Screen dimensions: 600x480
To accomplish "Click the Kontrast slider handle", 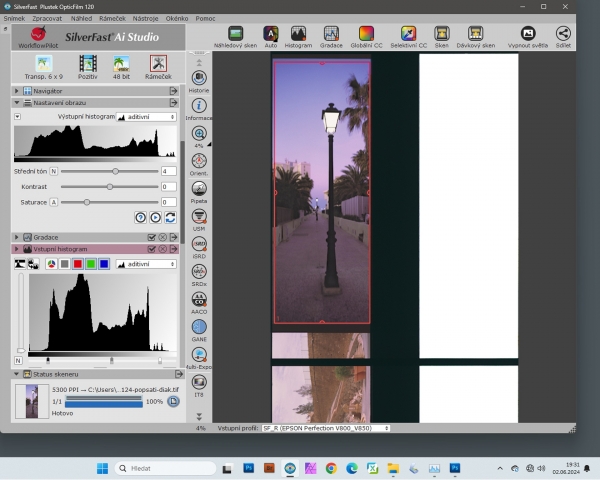I will pos(110,187).
